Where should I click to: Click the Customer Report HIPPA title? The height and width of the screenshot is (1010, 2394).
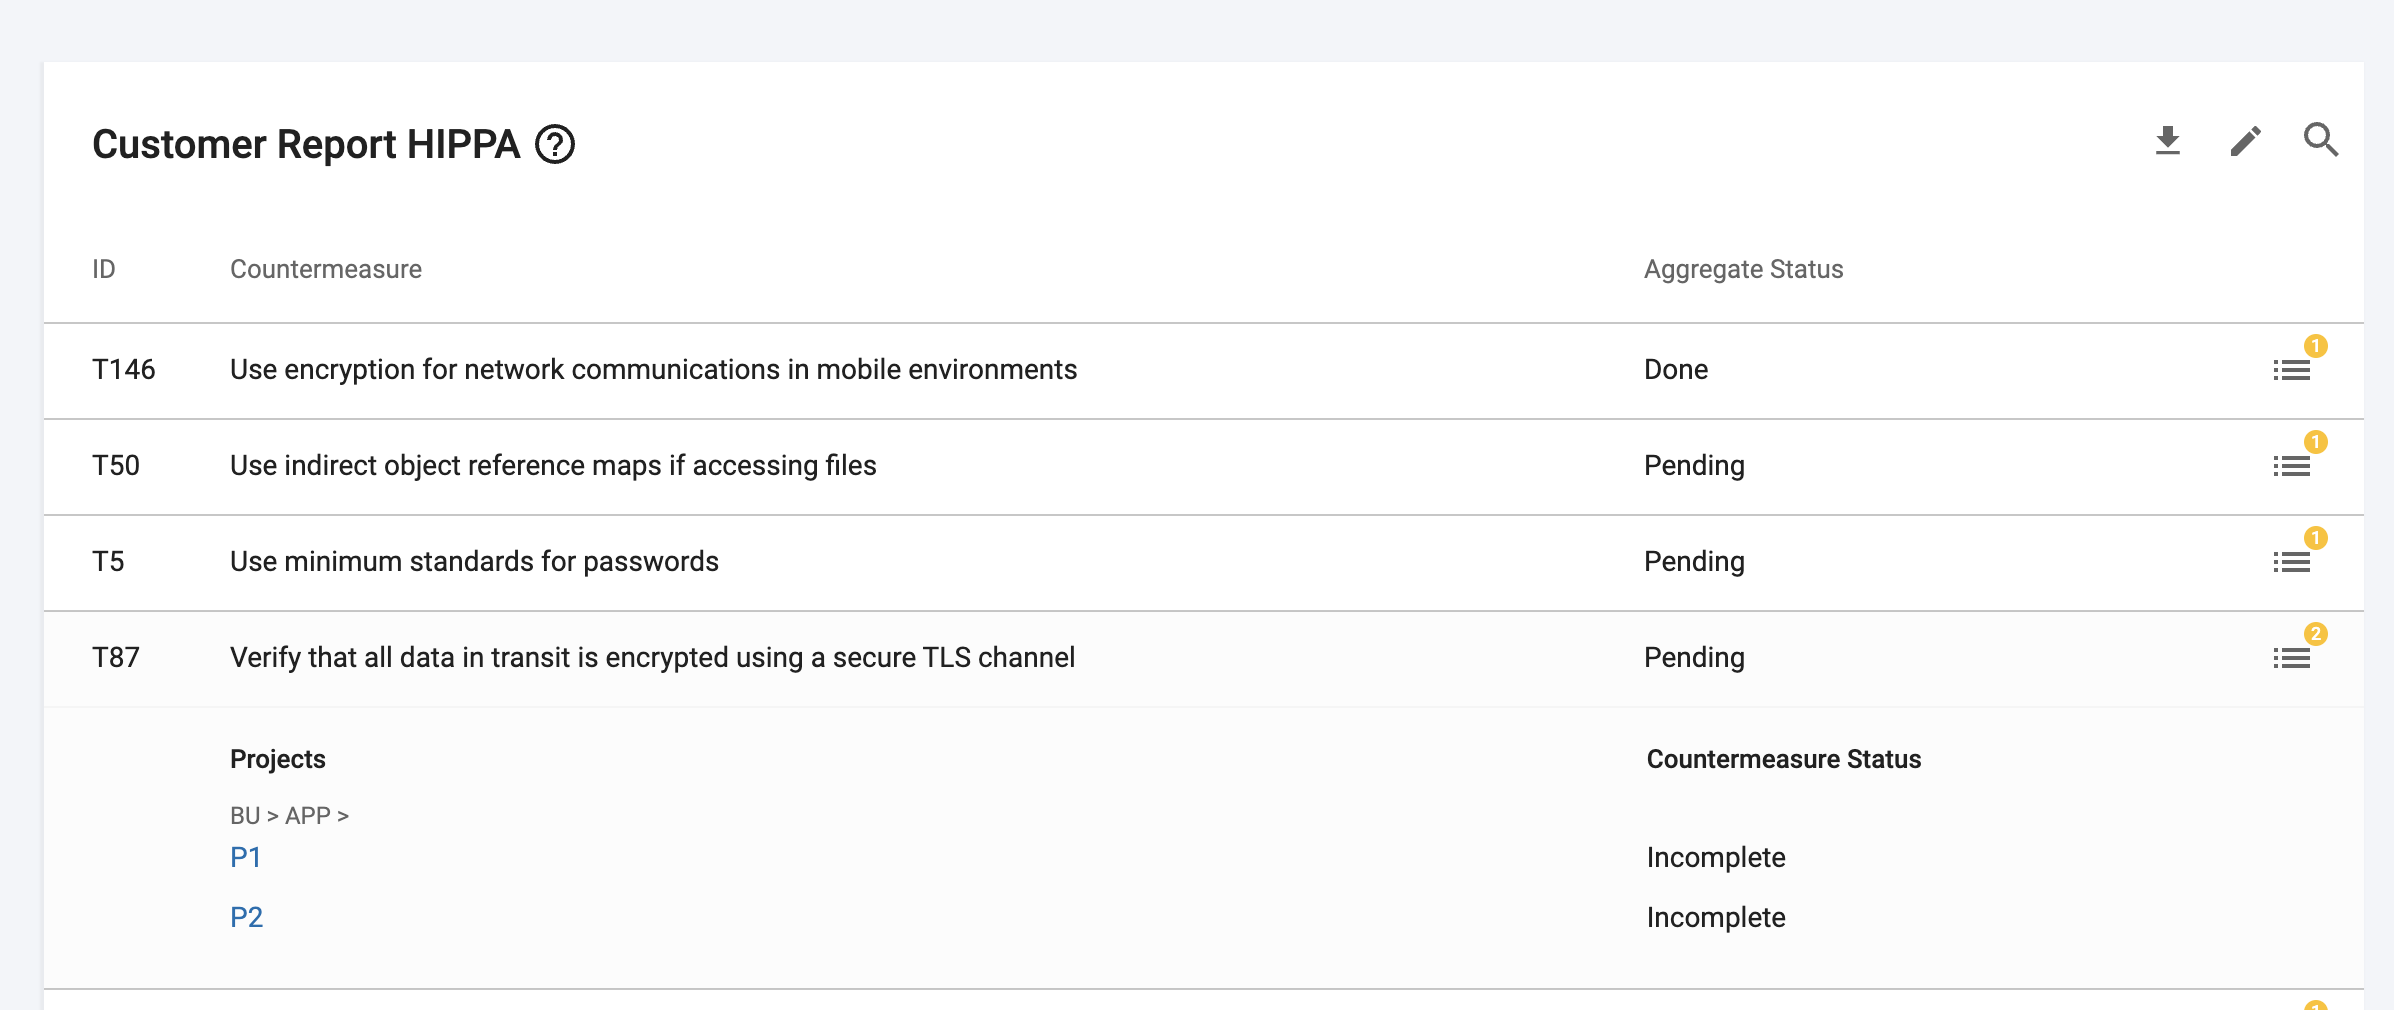[307, 143]
